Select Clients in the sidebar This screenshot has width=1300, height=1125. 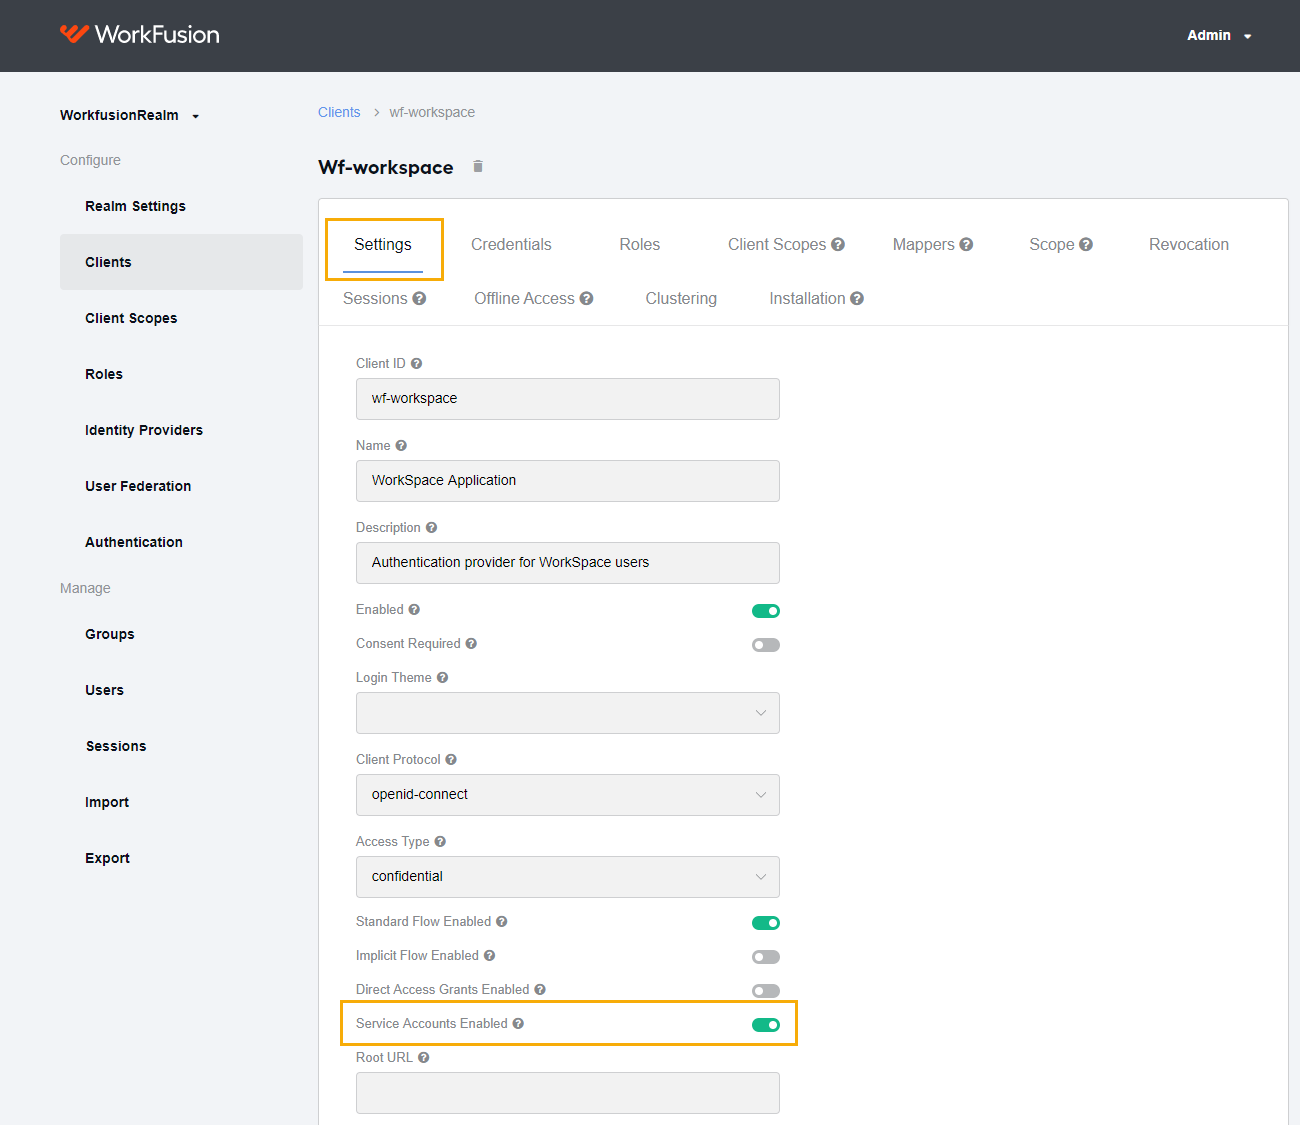pos(181,262)
